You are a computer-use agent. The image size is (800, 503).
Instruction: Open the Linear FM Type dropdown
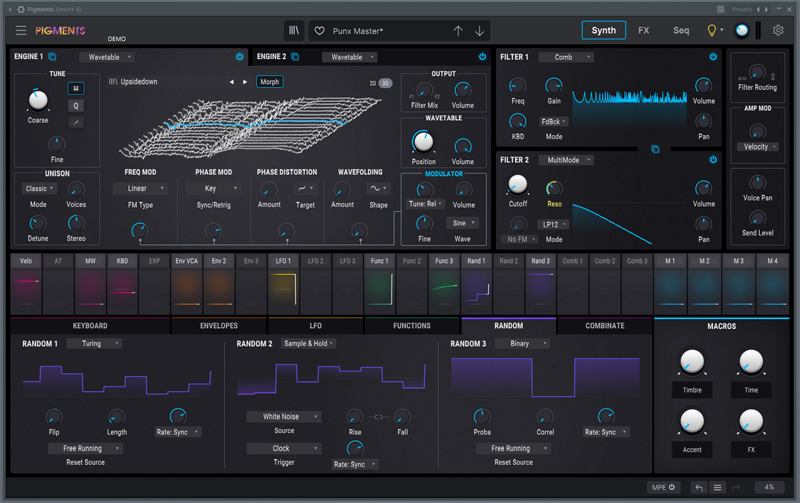coord(140,188)
